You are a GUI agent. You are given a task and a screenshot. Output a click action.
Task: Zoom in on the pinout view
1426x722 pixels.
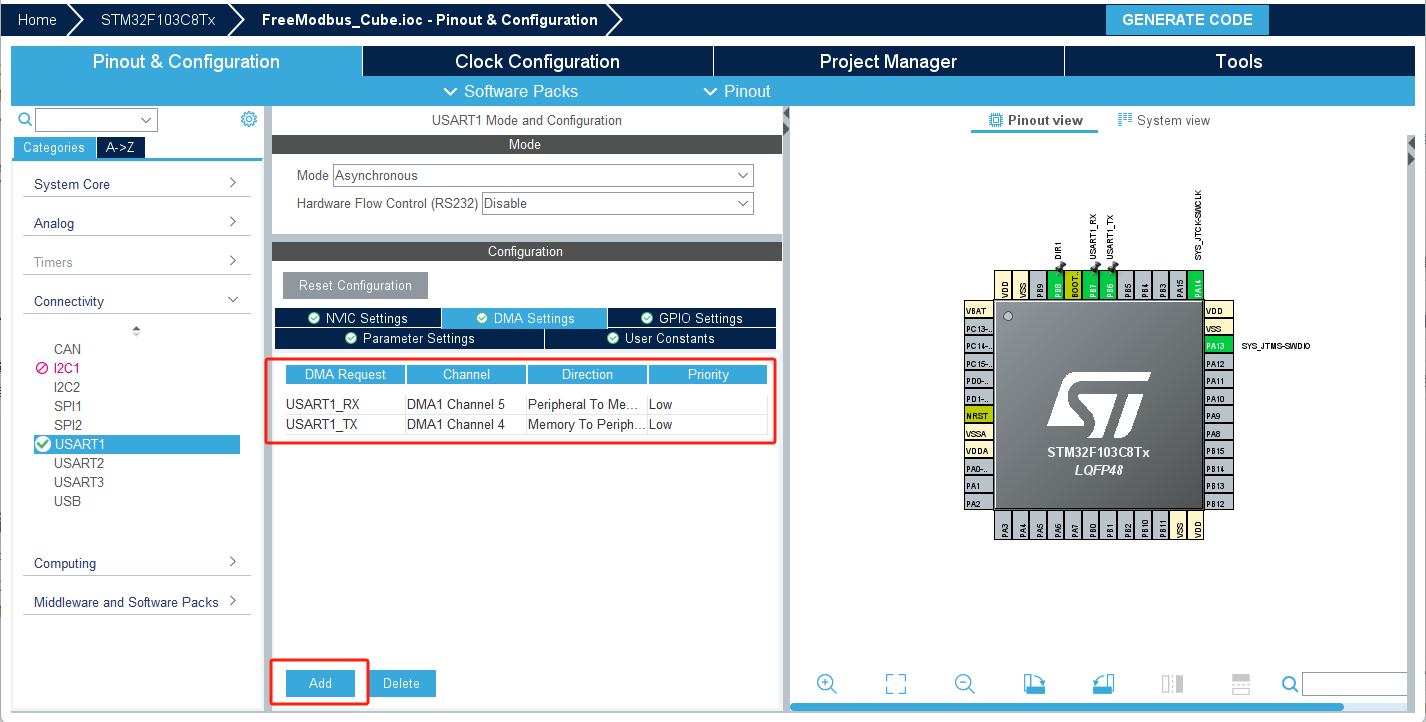coord(826,684)
